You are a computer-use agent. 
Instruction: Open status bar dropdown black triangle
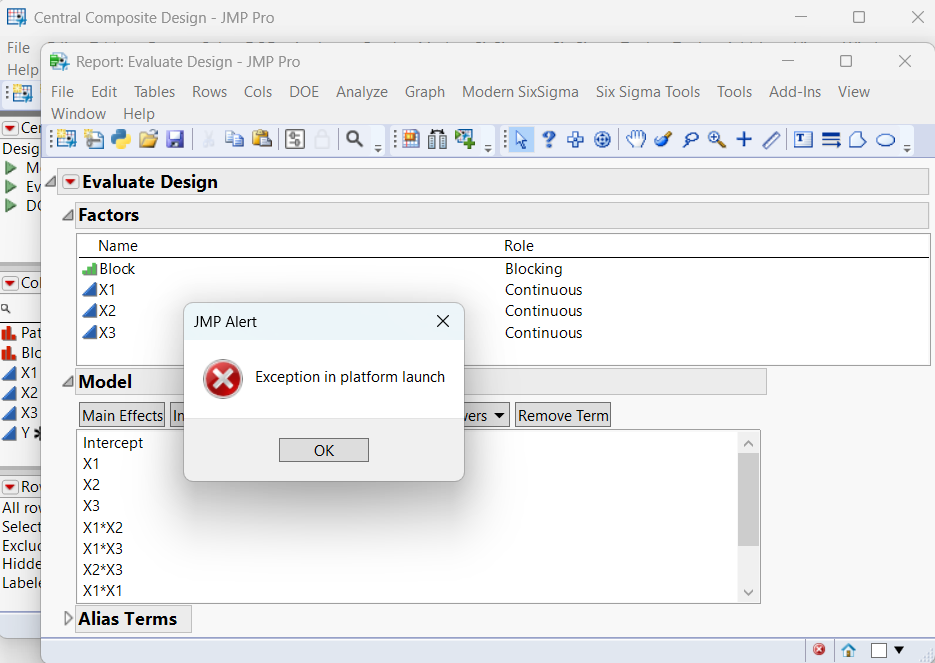(899, 650)
